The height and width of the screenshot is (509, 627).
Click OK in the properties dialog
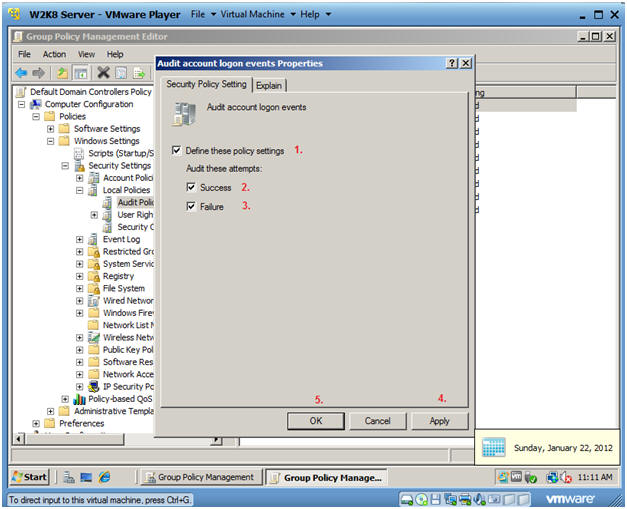tap(316, 421)
